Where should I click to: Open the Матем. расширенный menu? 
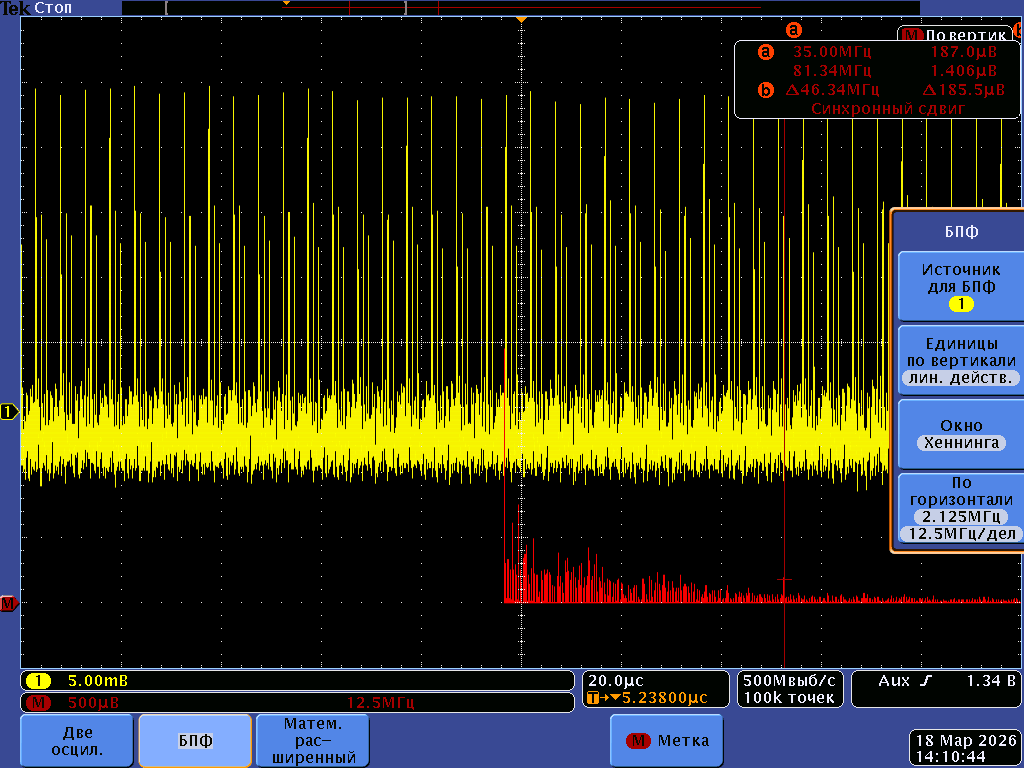point(313,741)
